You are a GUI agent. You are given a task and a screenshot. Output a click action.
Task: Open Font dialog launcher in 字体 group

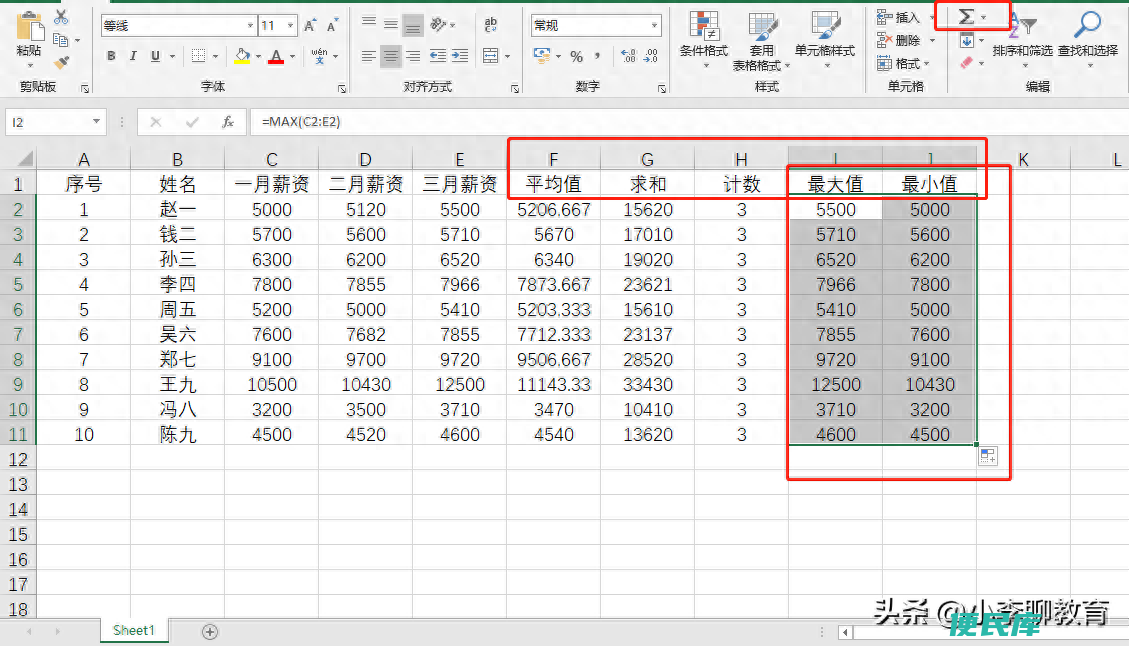coord(341,89)
